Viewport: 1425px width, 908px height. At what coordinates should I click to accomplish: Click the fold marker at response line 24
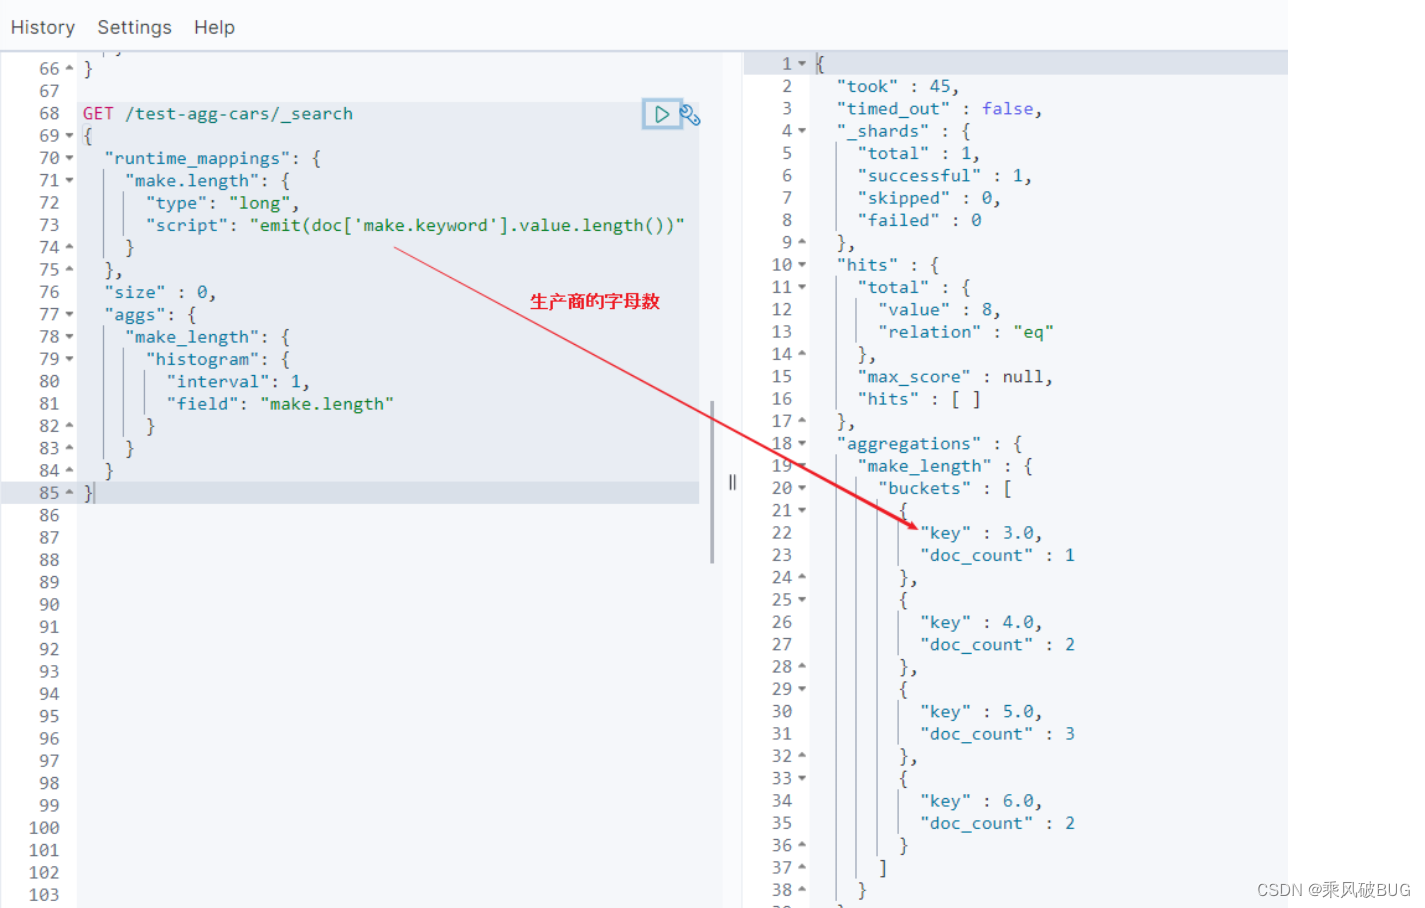[x=802, y=577]
